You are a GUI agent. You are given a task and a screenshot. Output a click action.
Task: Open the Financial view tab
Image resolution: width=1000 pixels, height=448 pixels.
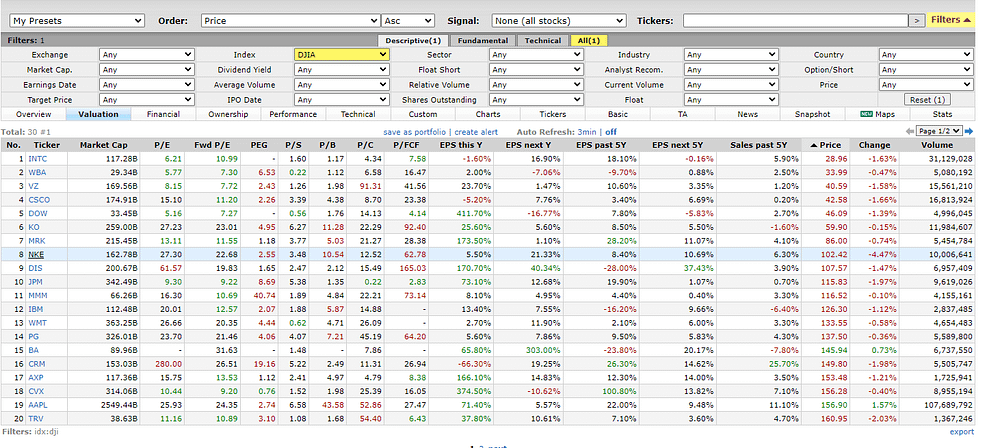coord(163,114)
